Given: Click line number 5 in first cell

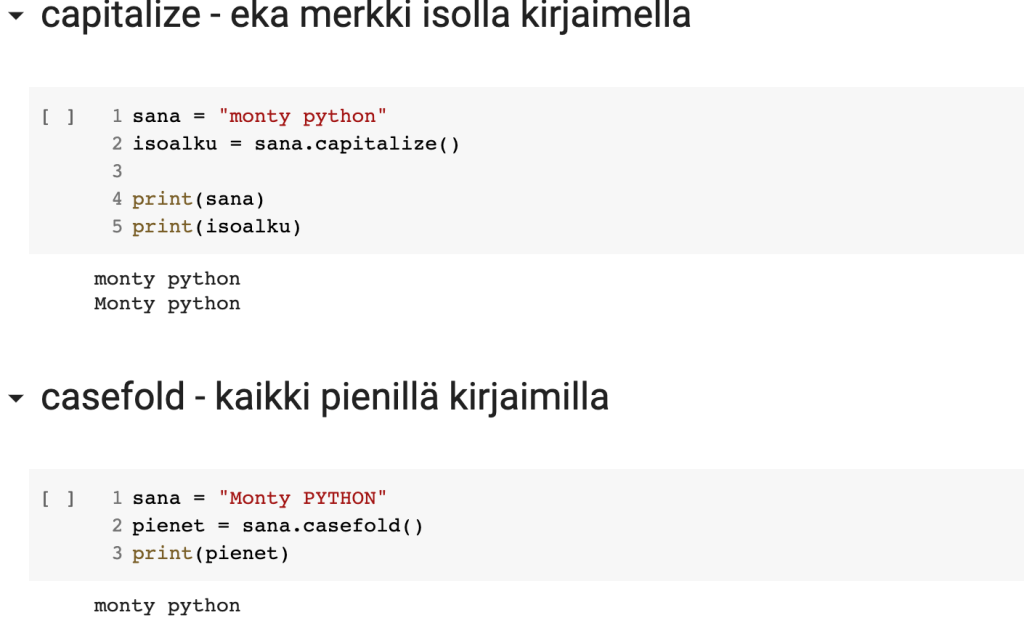Looking at the screenshot, I should (x=117, y=227).
